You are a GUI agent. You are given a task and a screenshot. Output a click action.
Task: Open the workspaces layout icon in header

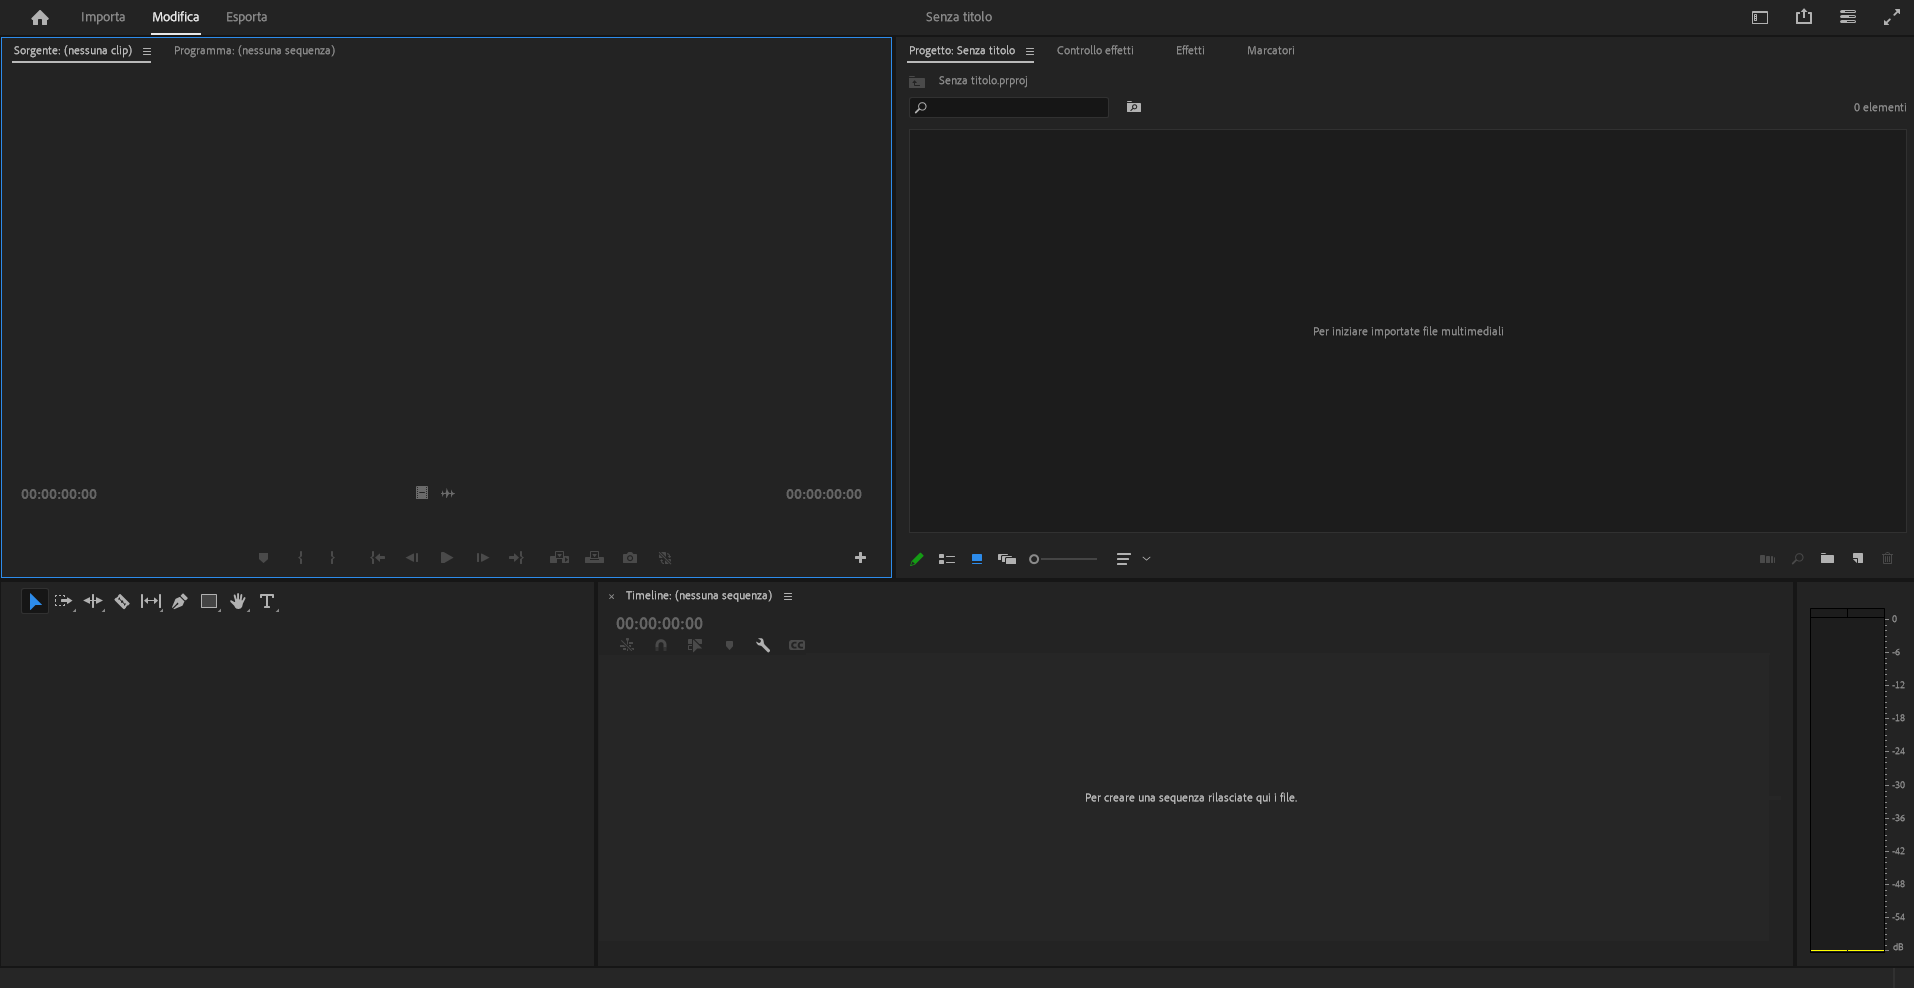coord(1760,17)
